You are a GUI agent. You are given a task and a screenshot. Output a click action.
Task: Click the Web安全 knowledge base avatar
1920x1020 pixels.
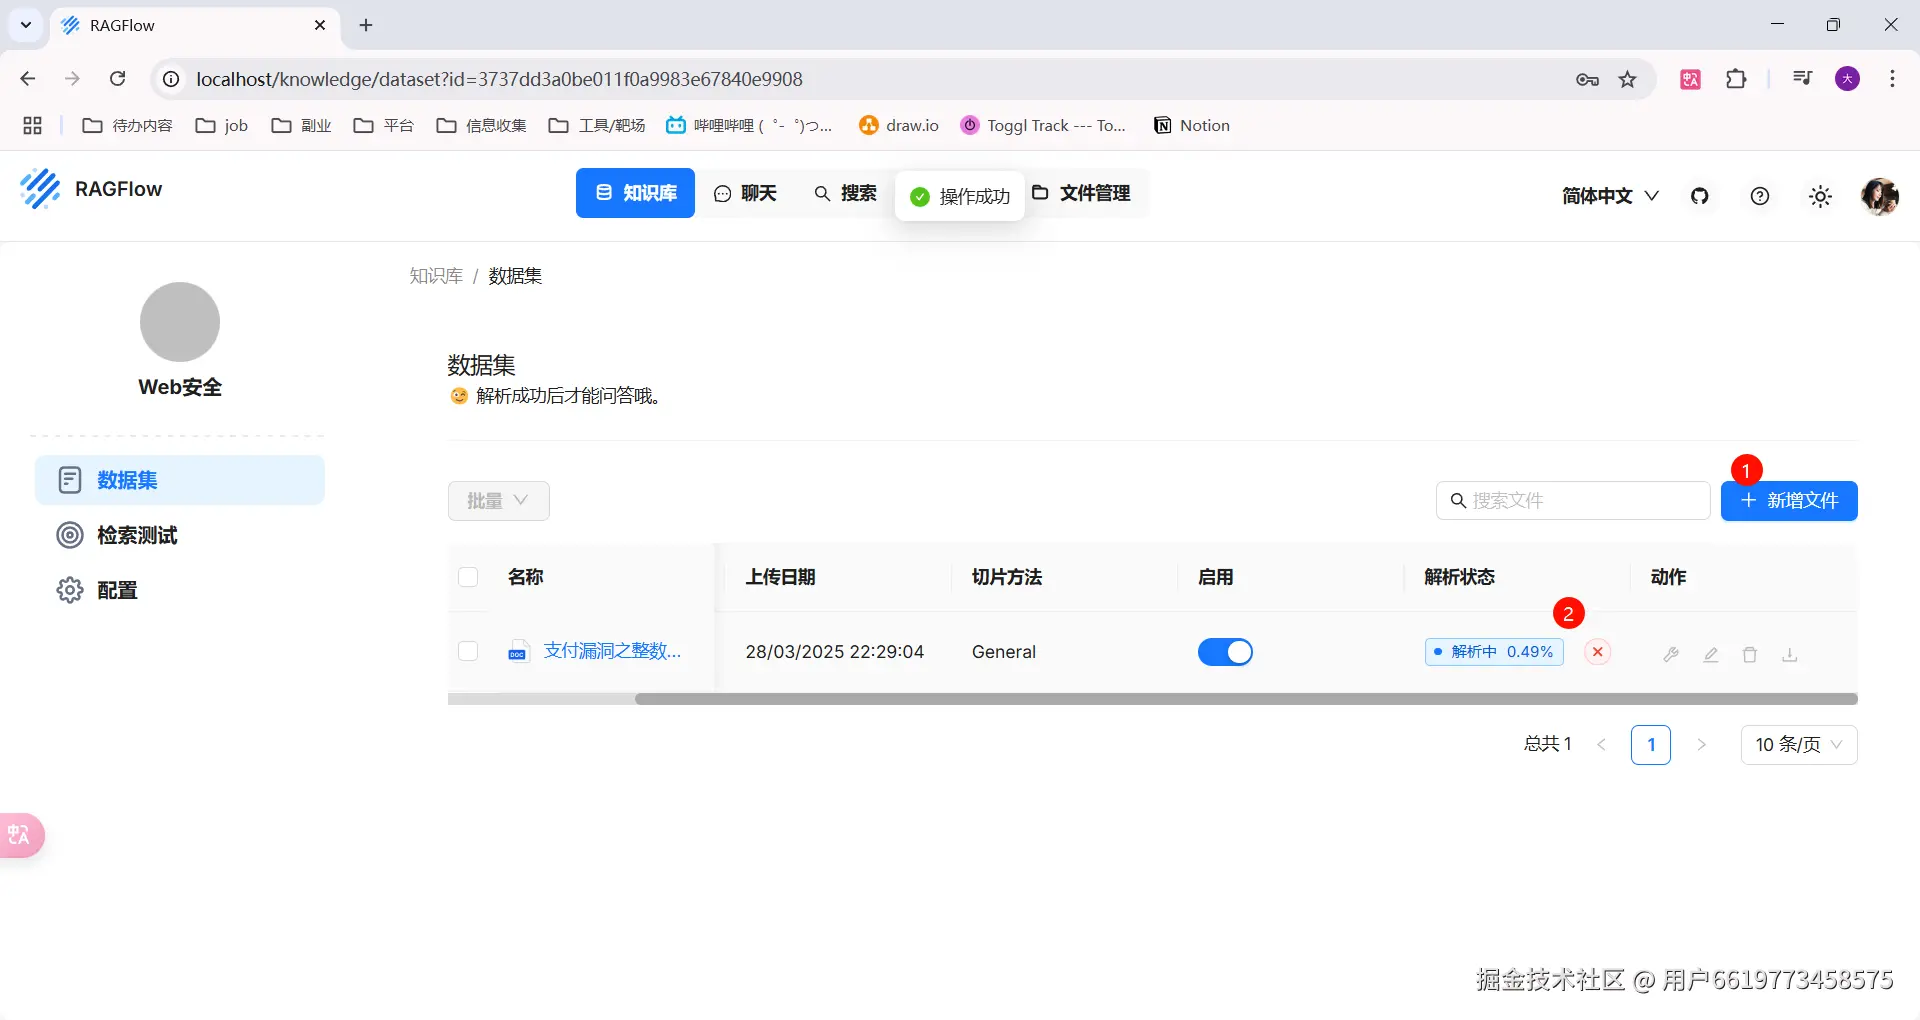click(x=180, y=322)
